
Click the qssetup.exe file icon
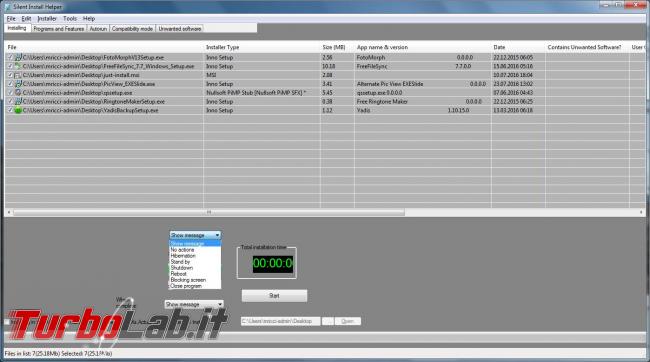coord(18,92)
